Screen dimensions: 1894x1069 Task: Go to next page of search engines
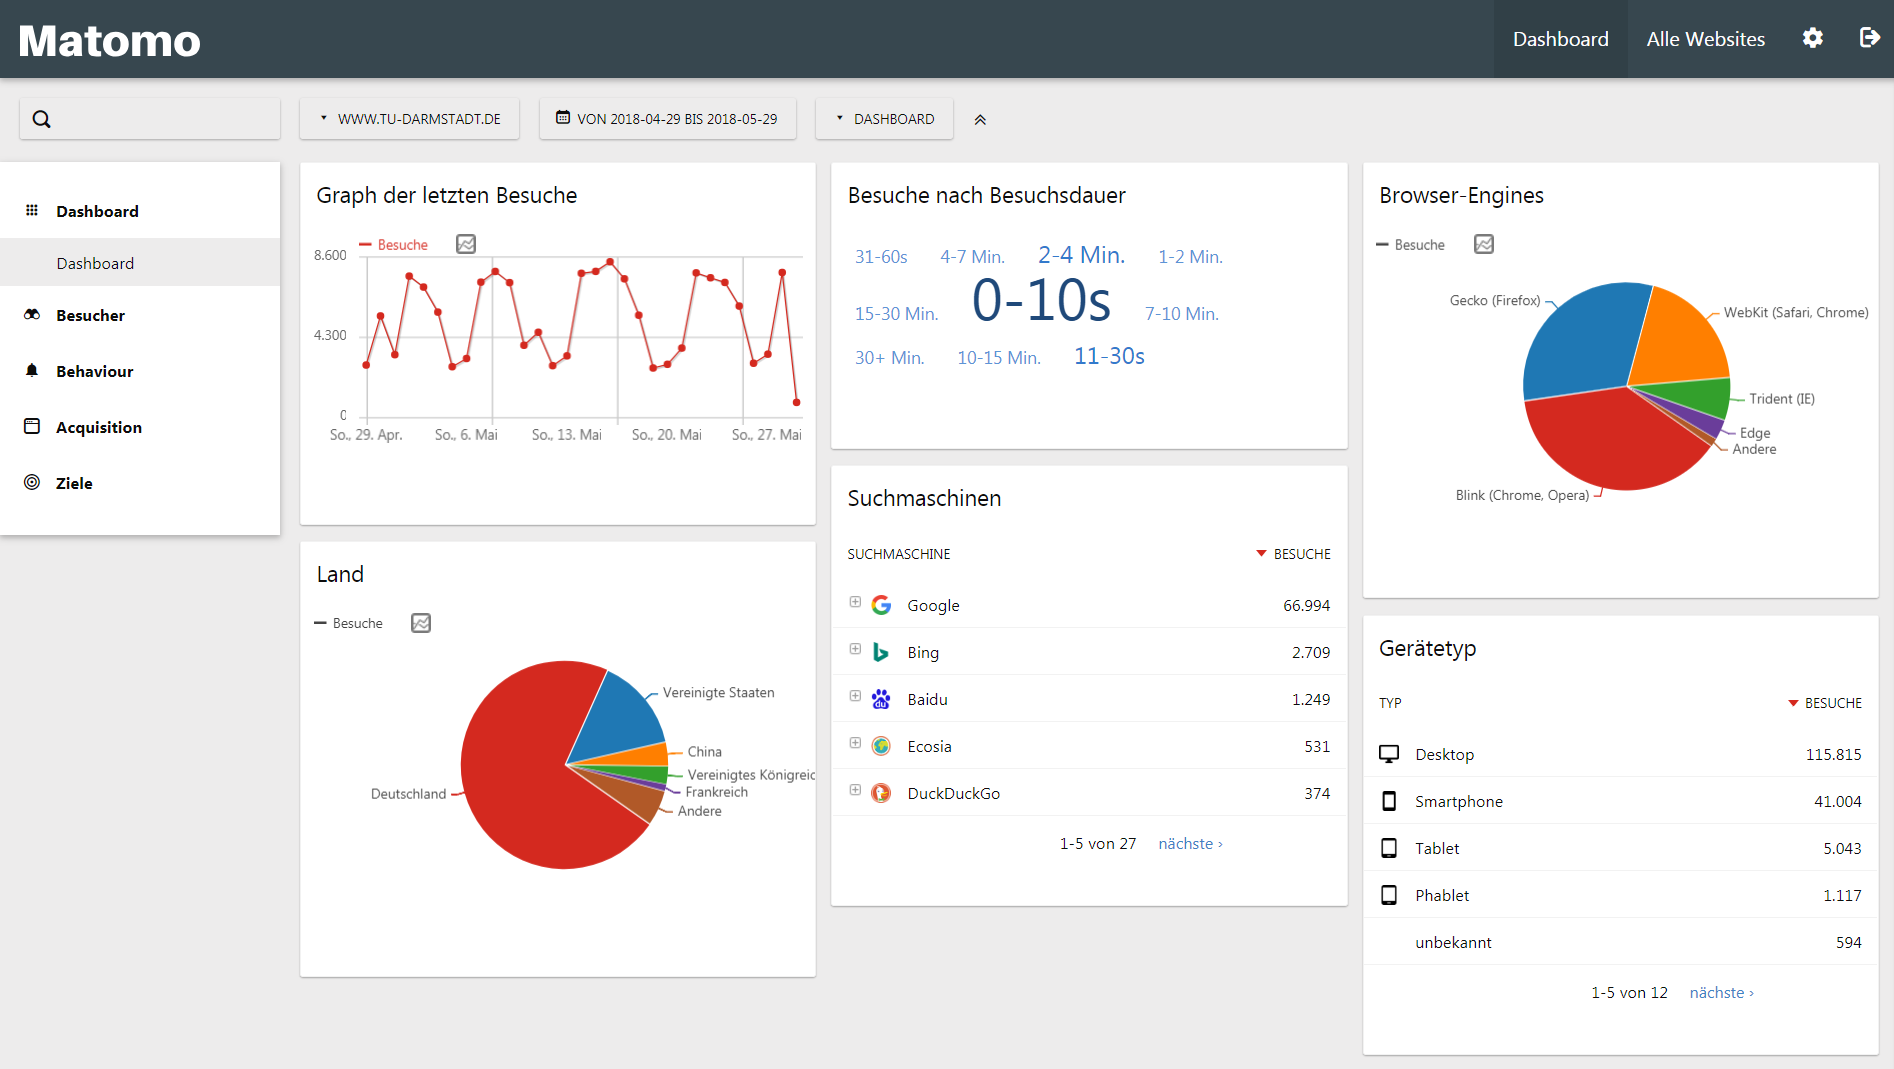[1190, 844]
